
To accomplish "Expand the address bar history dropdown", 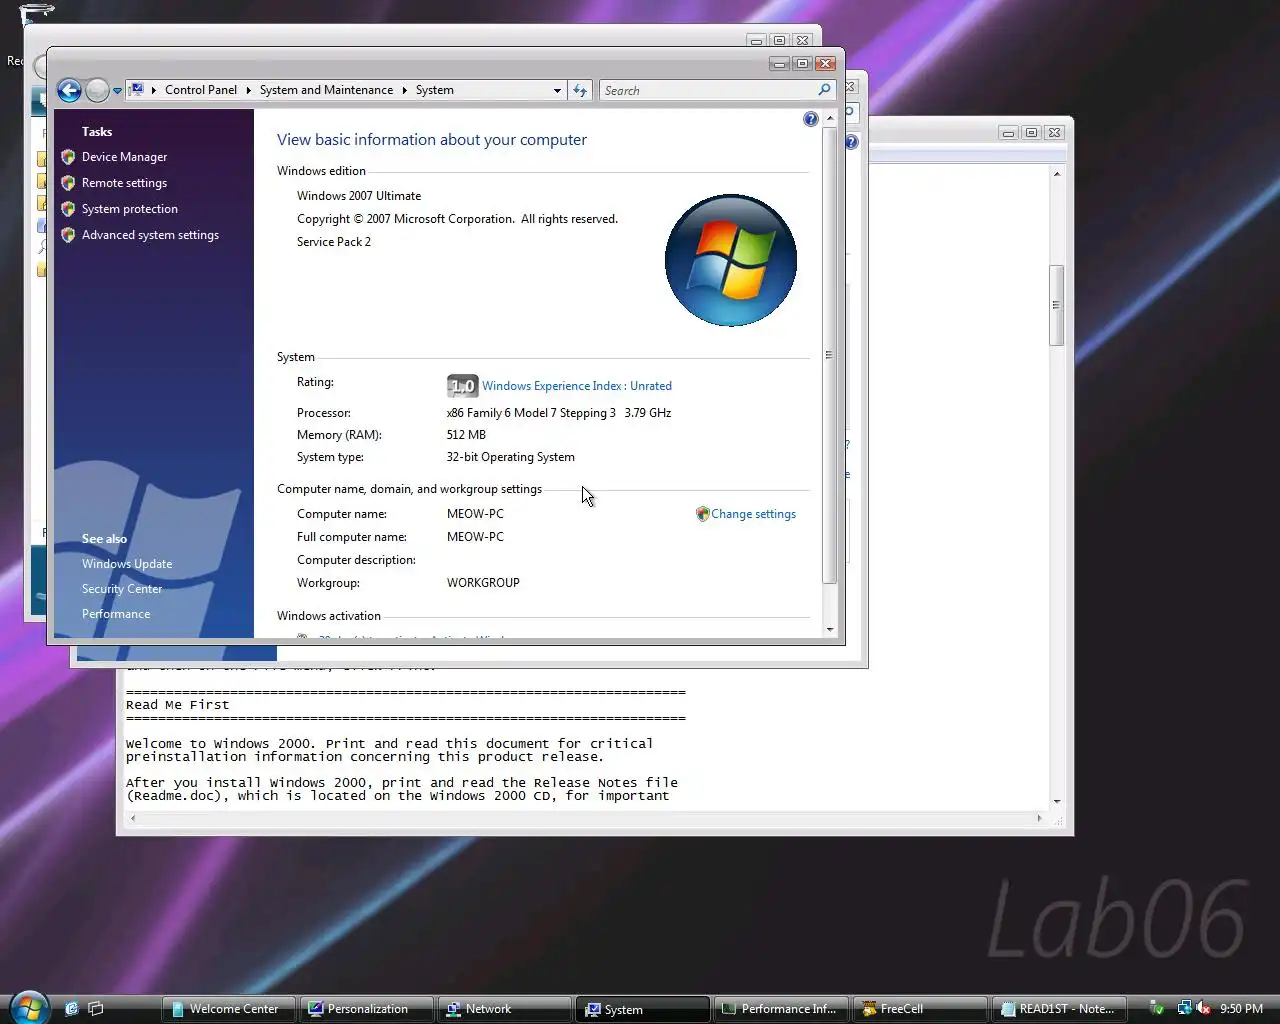I will tap(557, 90).
